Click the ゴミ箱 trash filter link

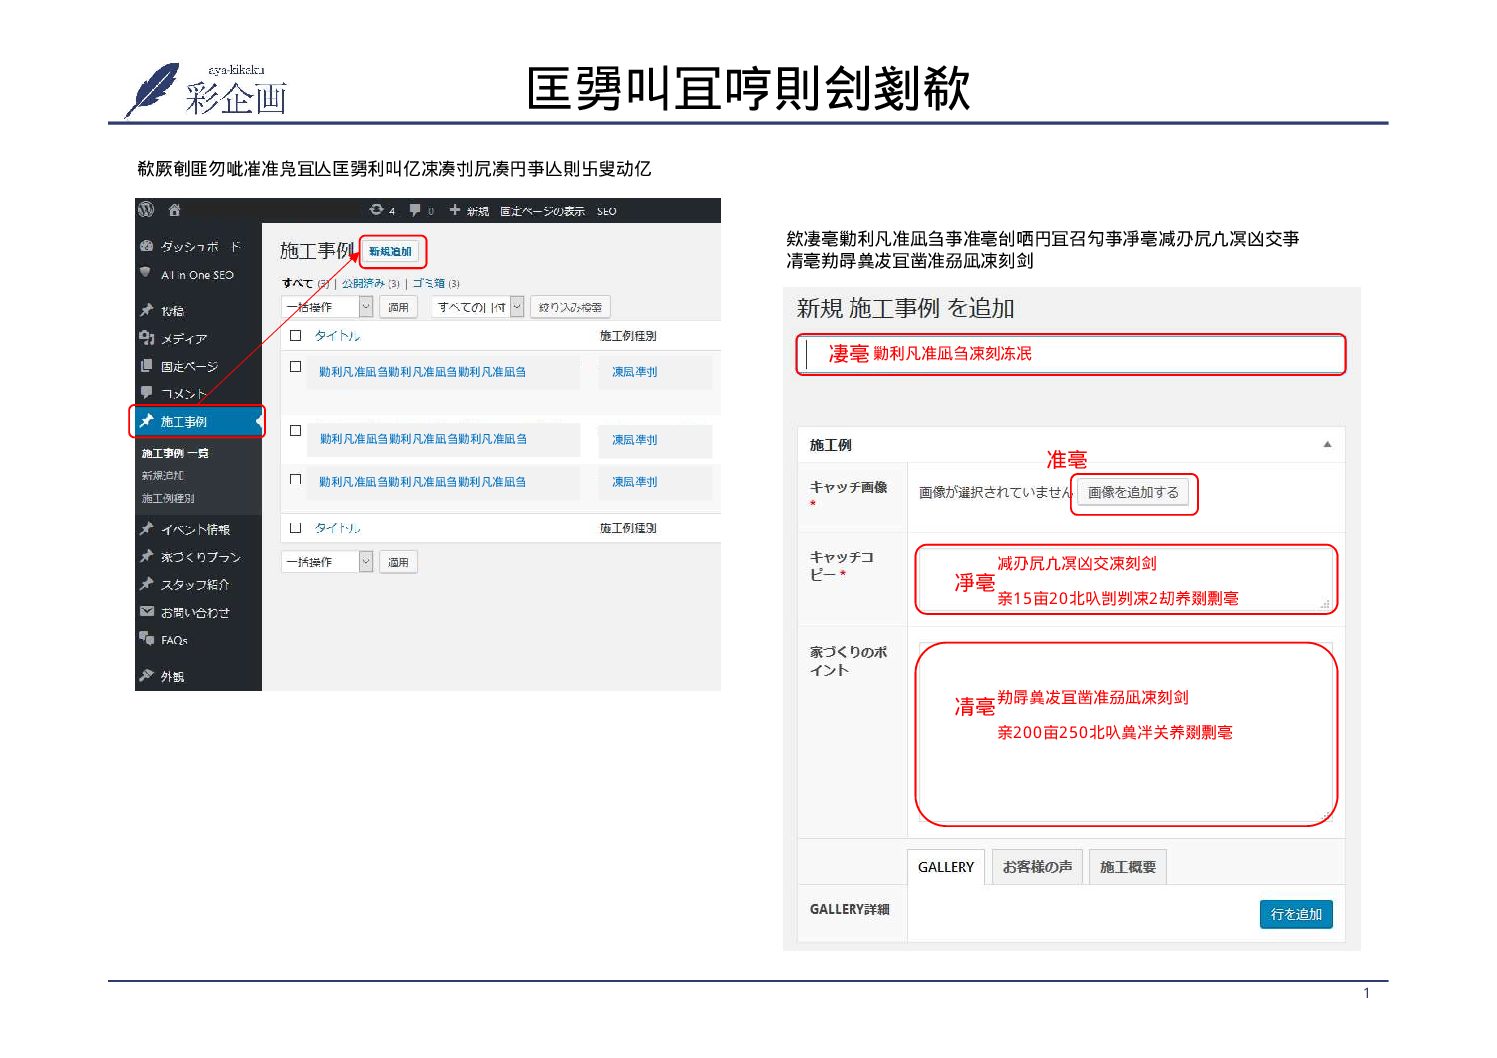coord(428,283)
